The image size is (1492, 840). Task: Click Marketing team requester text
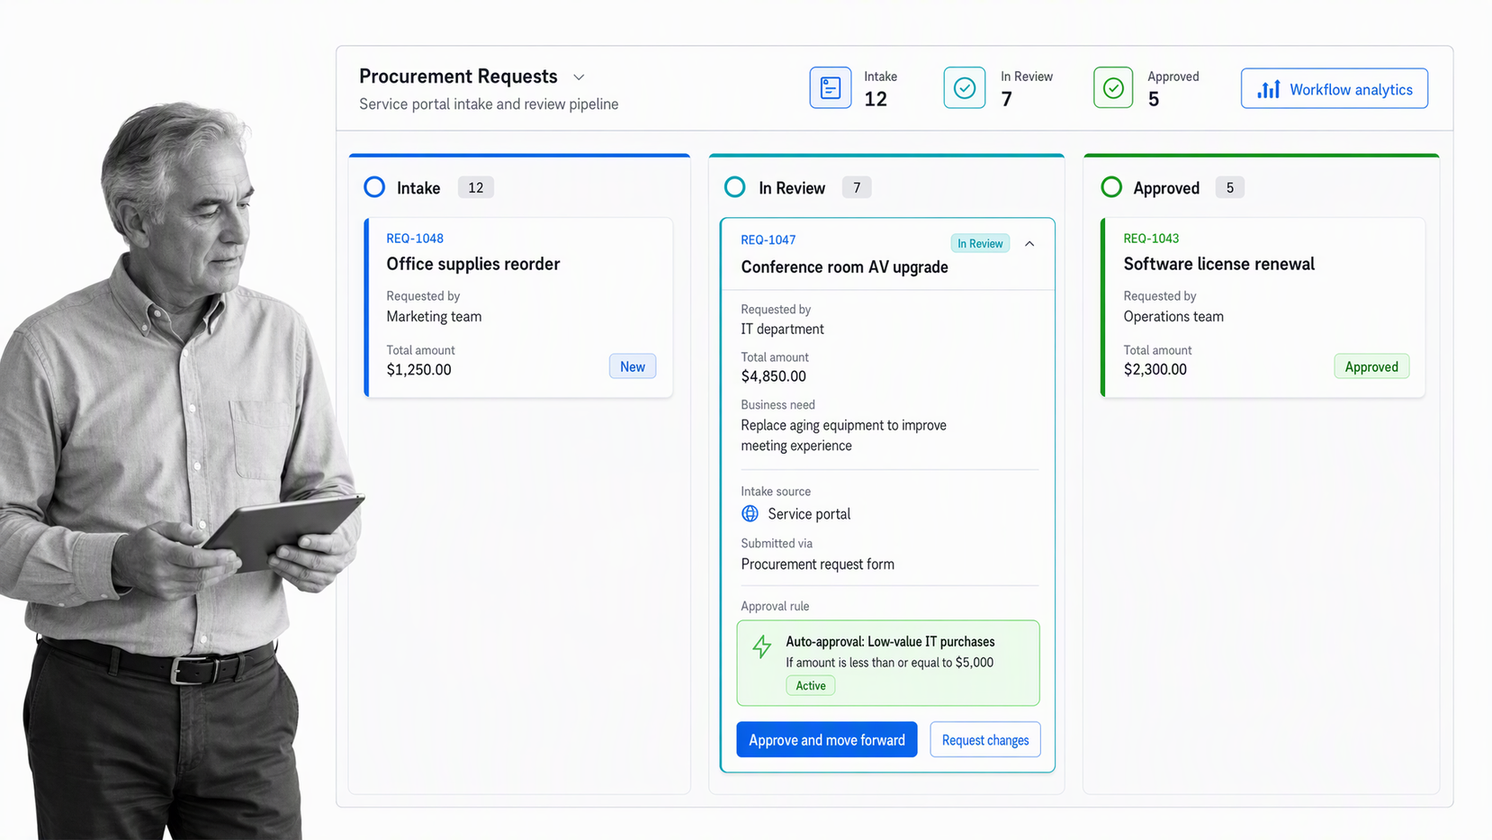(x=434, y=316)
